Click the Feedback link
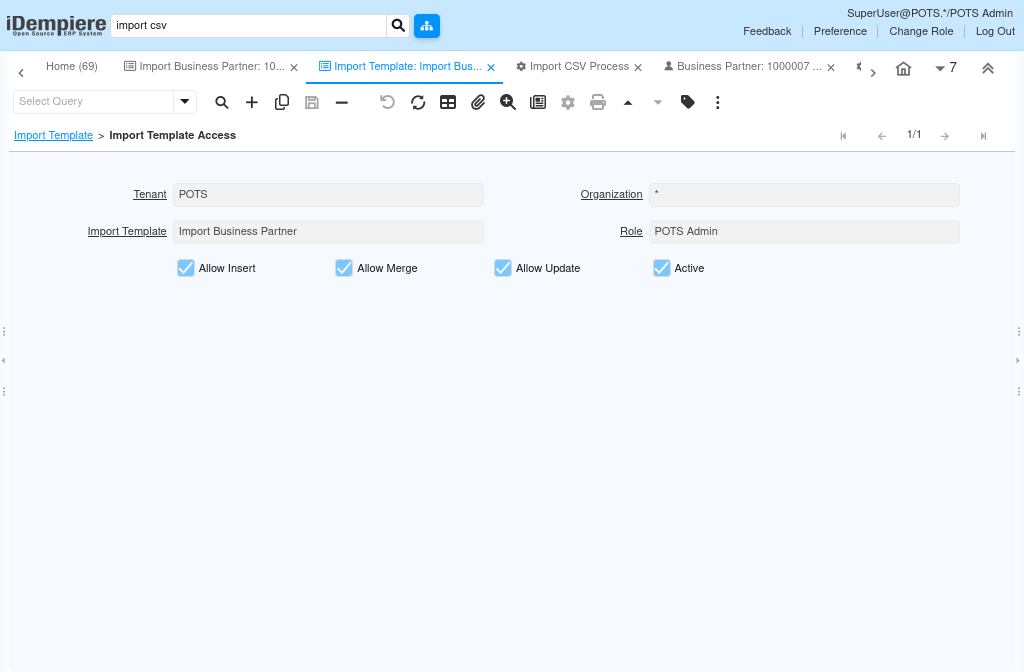The image size is (1024, 672). 767,31
